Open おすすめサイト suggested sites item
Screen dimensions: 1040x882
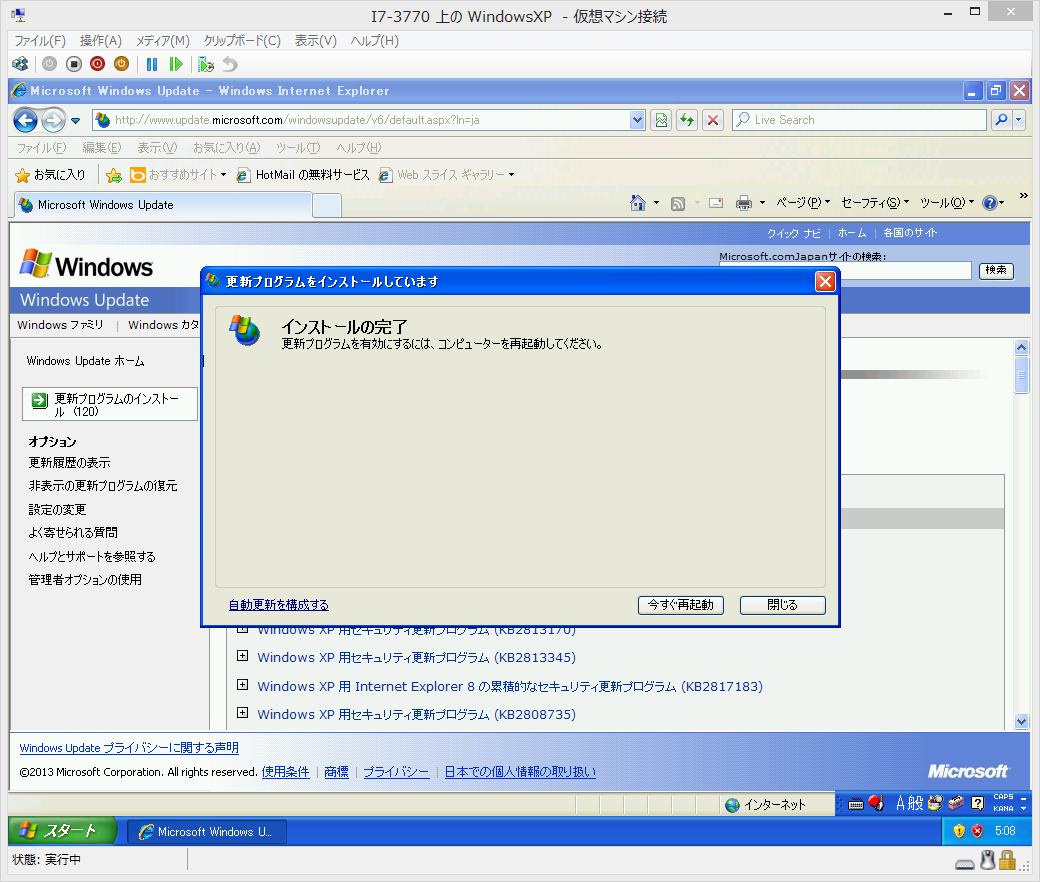click(178, 174)
